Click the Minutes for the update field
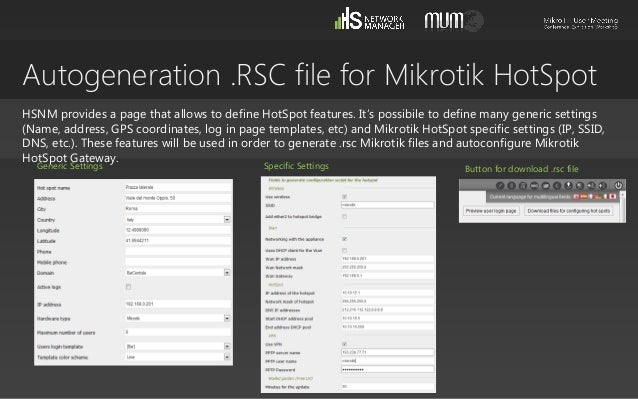 (x=387, y=387)
